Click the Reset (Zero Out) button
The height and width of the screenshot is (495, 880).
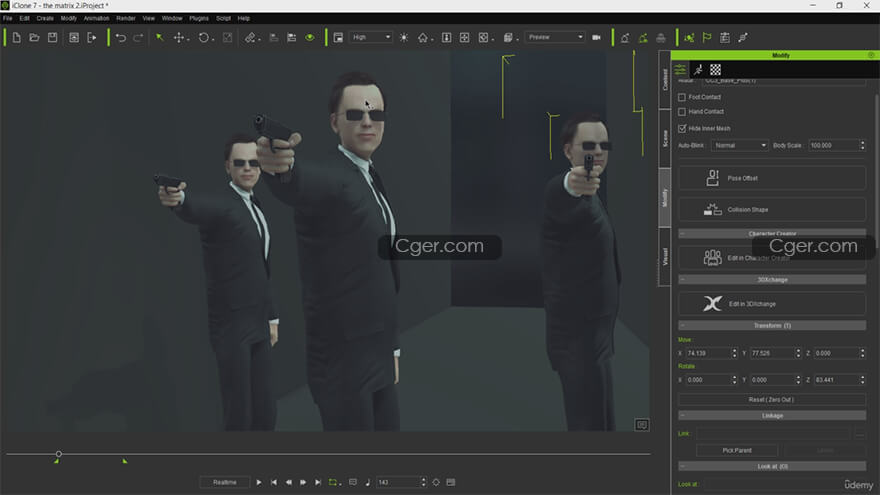pos(771,400)
